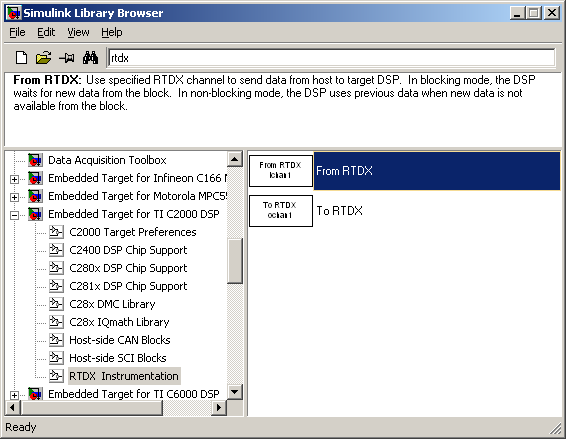Select C28x IQmath Library tree item
Screen dimensions: 566x439
point(119,322)
